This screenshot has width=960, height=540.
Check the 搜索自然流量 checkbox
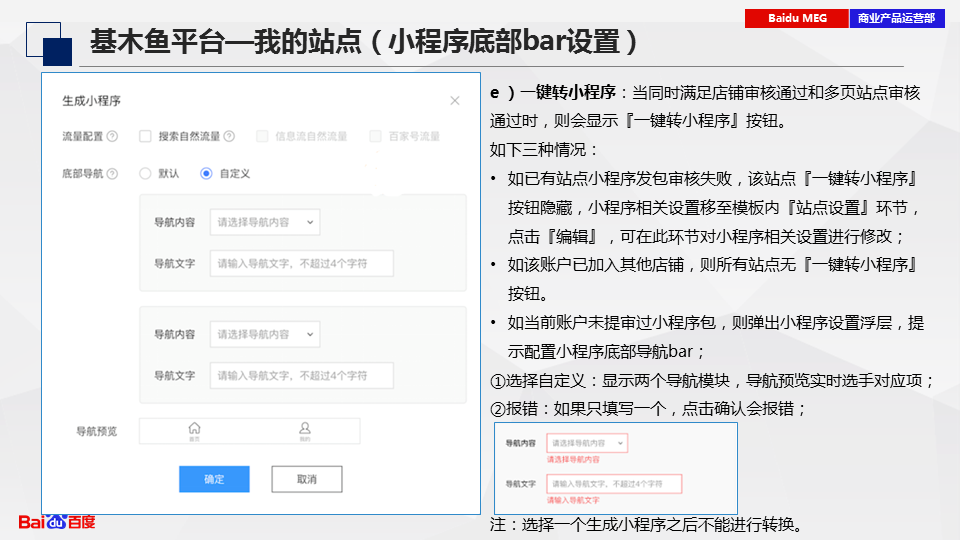pos(145,137)
